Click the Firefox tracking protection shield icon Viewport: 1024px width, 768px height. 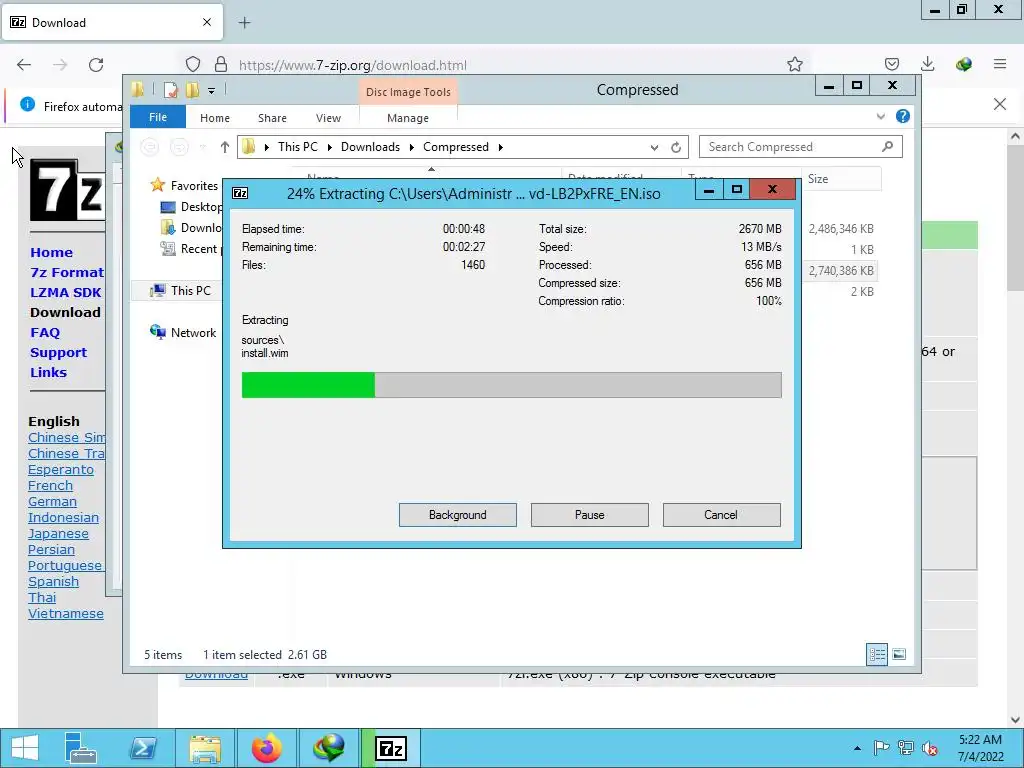[x=193, y=64]
